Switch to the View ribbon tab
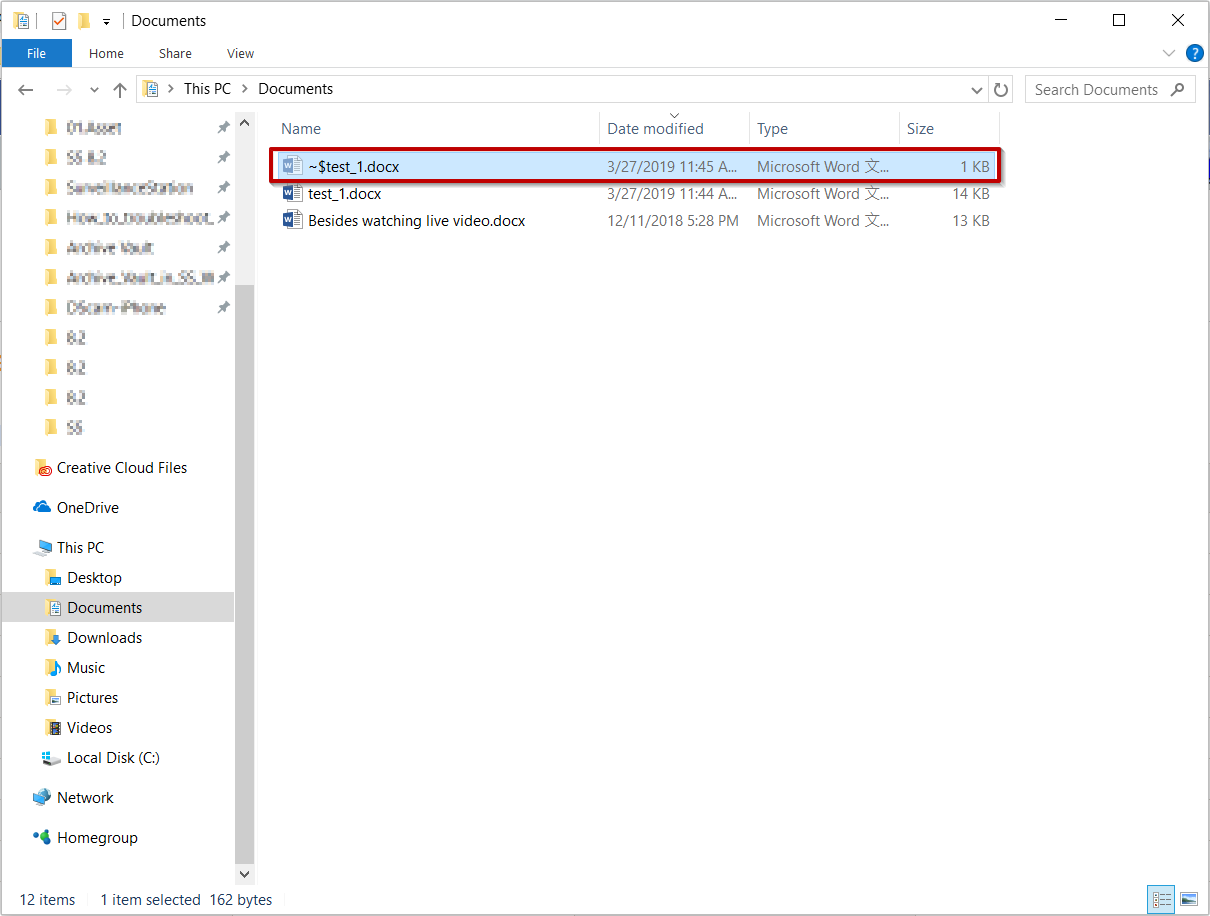The image size is (1210, 916). (x=240, y=54)
